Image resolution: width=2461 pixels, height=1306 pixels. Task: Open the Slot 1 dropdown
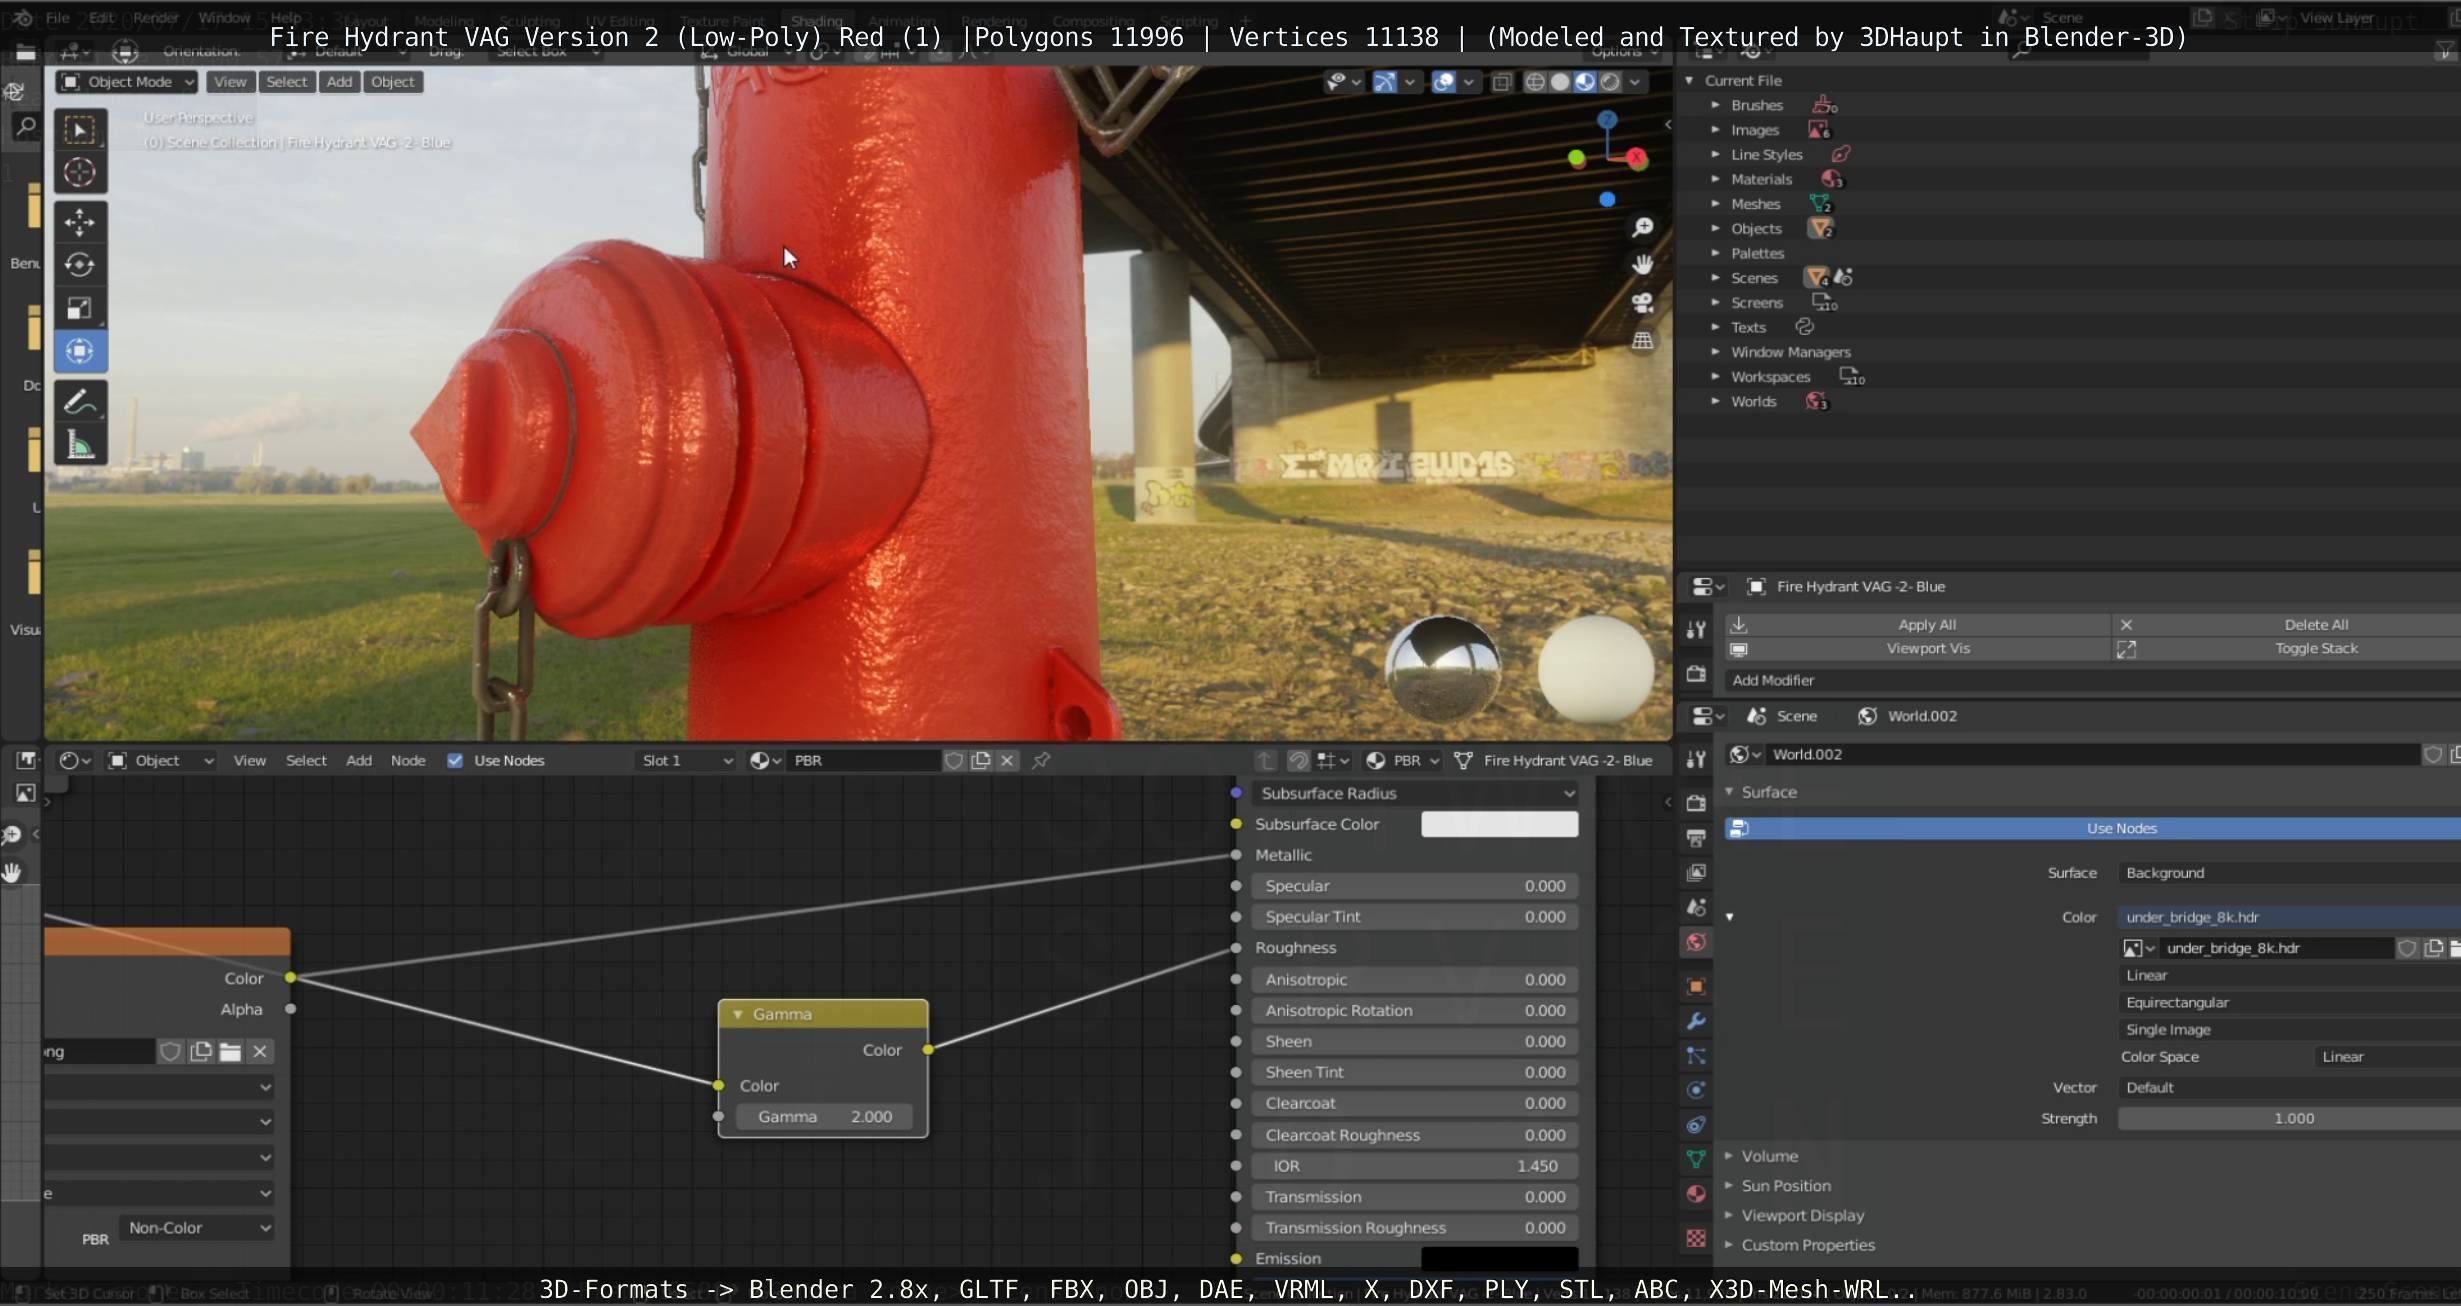coord(686,760)
